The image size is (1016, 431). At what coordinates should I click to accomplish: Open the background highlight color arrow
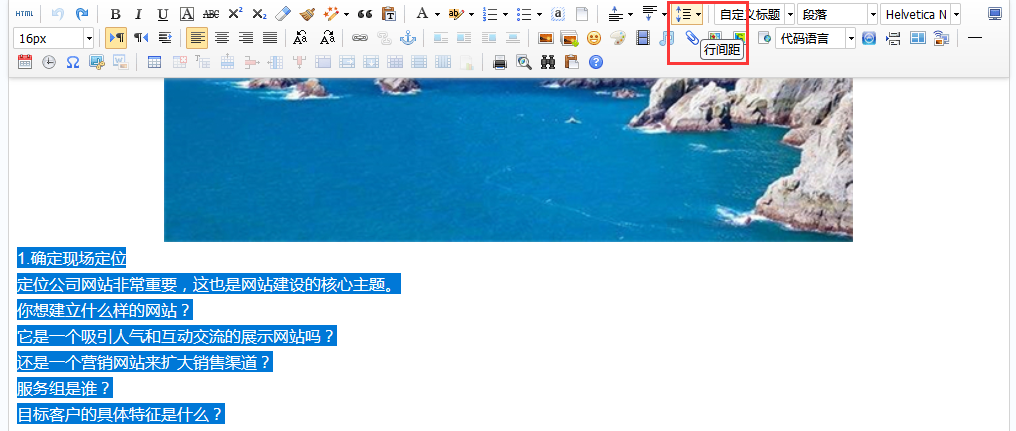[x=471, y=14]
